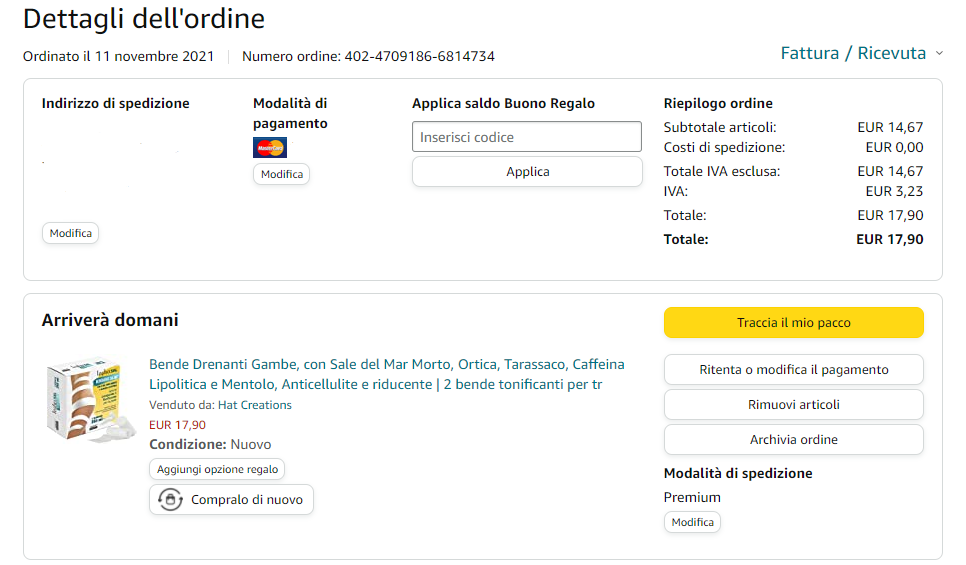This screenshot has width=966, height=565.
Task: Click the Mastercard payment card icon
Action: click(x=270, y=148)
